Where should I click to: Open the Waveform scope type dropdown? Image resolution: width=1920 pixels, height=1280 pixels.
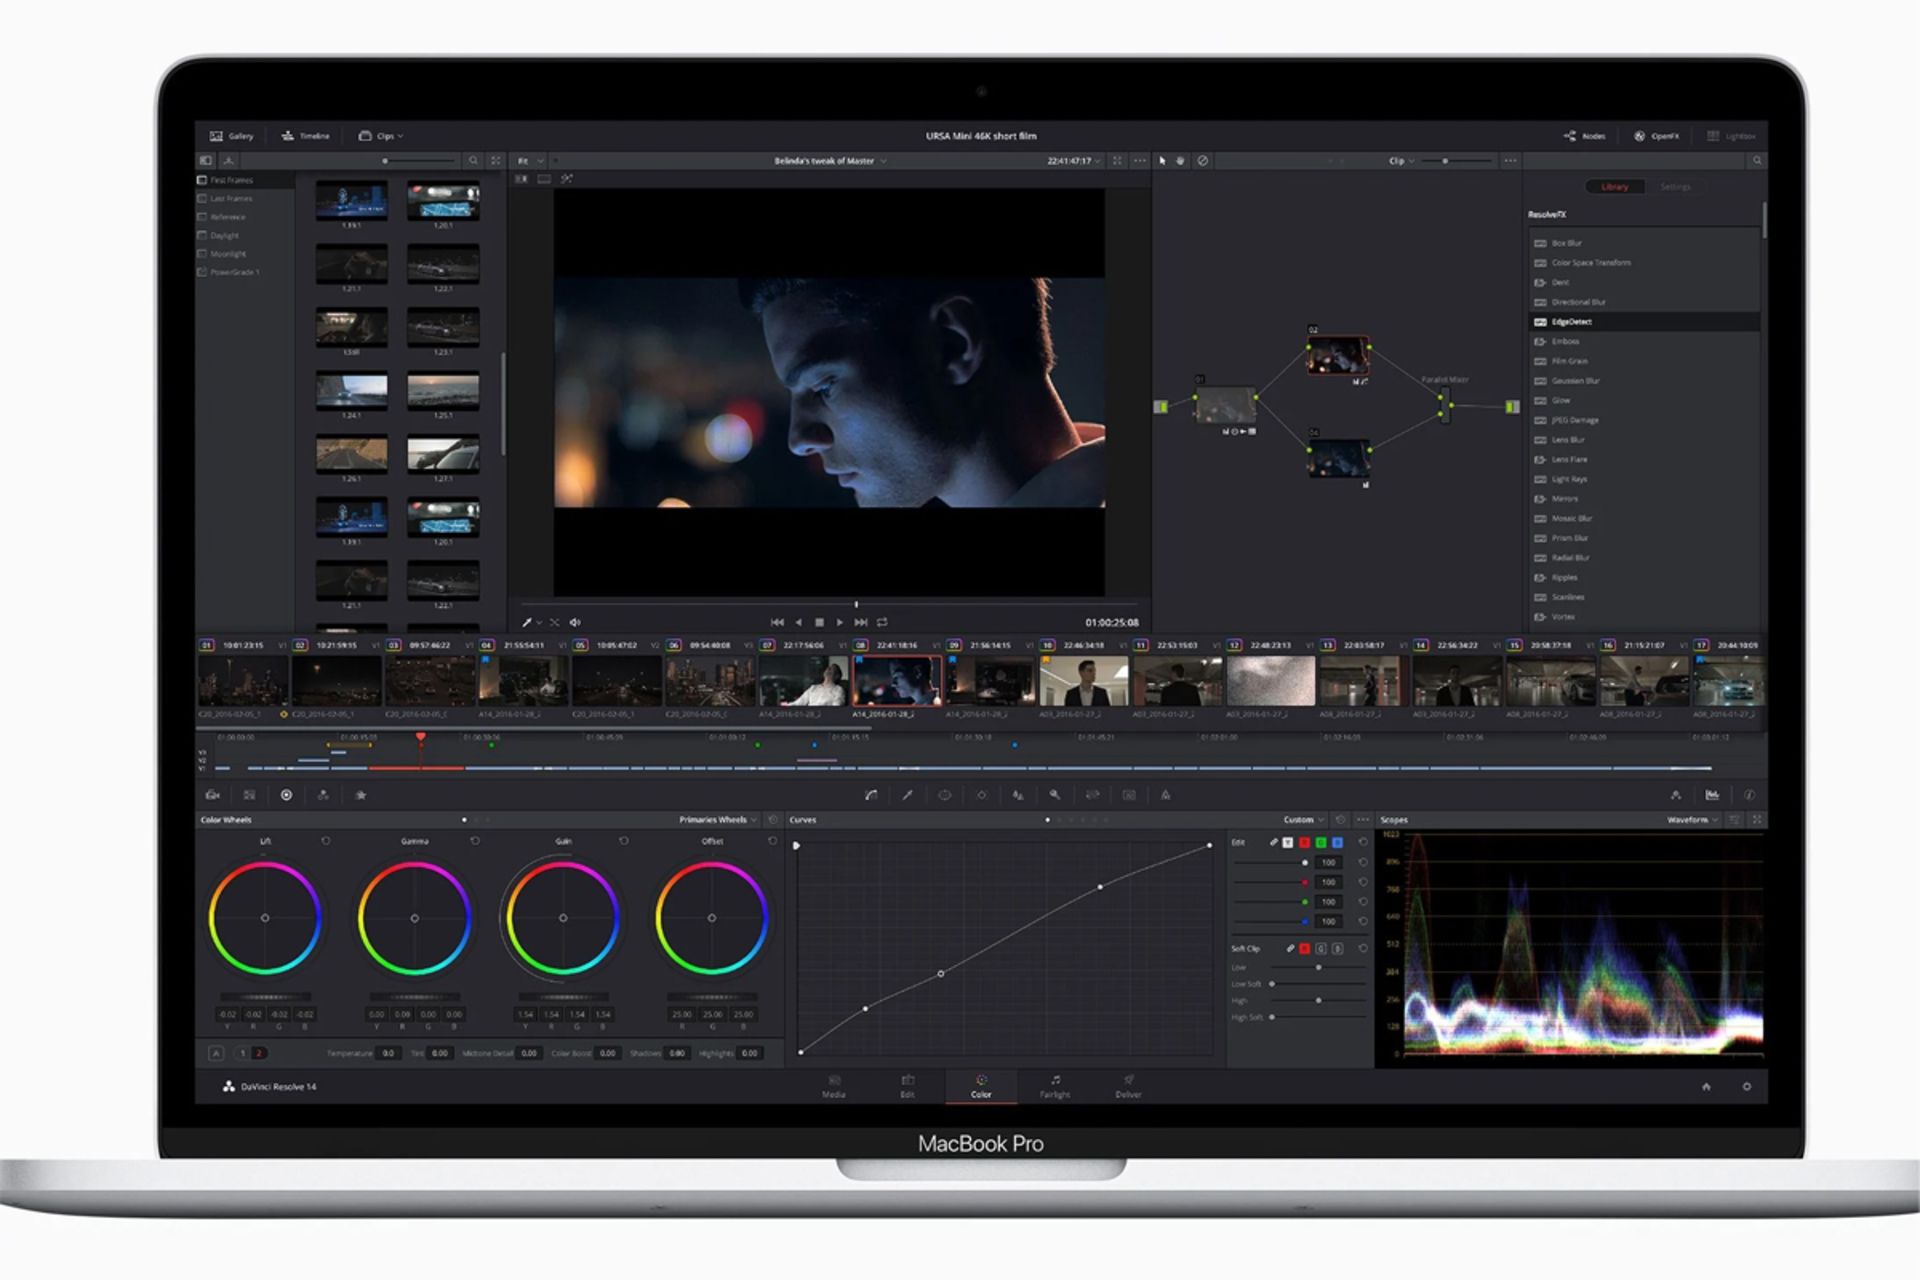pyautogui.click(x=1691, y=820)
